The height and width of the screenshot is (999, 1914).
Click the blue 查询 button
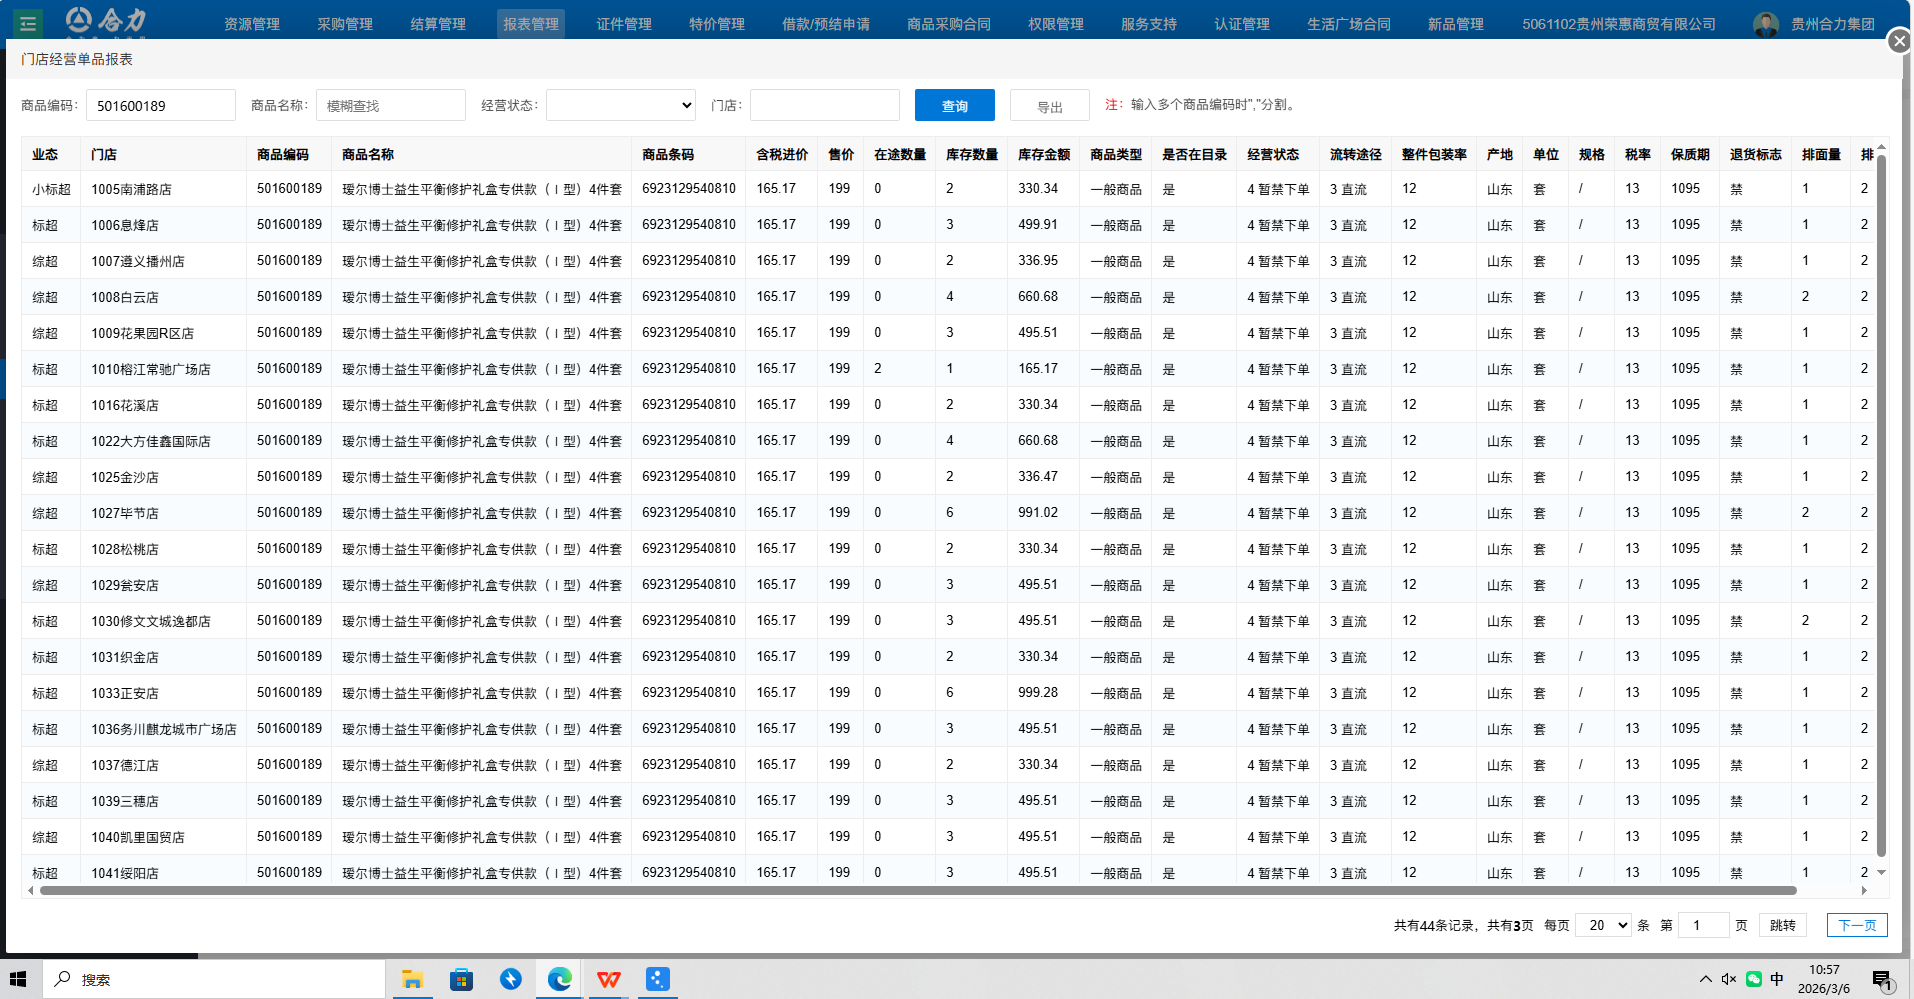pos(954,105)
